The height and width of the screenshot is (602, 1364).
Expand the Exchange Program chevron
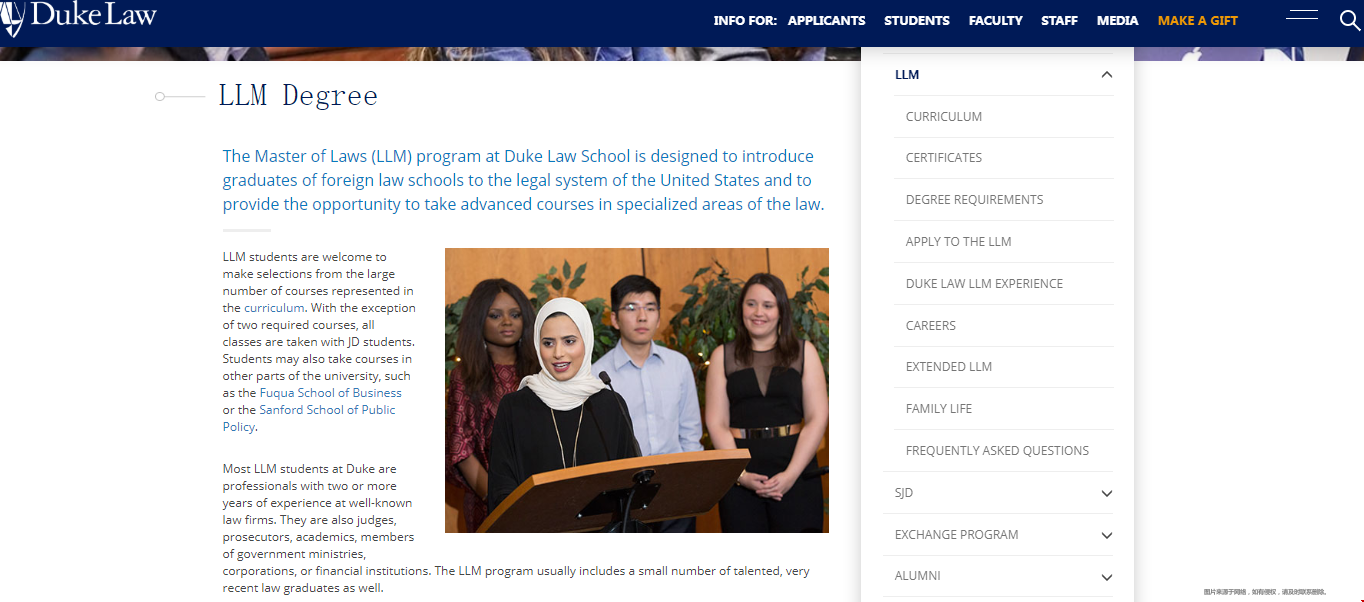coord(1106,535)
